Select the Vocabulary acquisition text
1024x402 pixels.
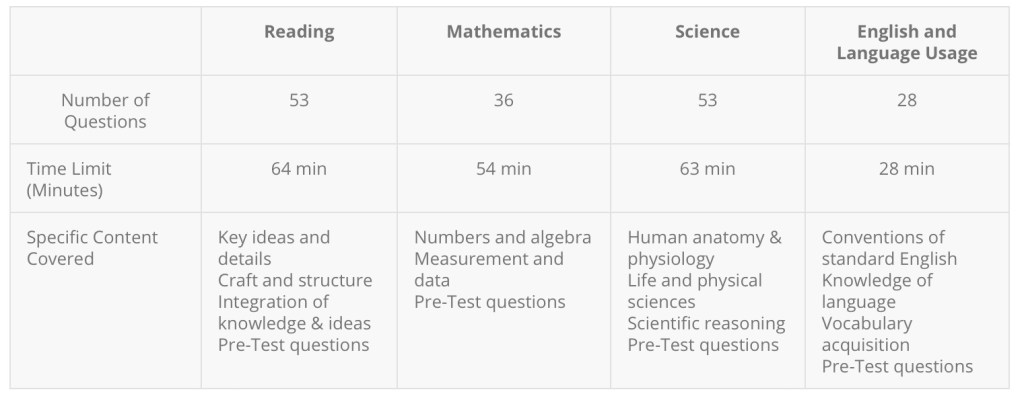pos(866,334)
